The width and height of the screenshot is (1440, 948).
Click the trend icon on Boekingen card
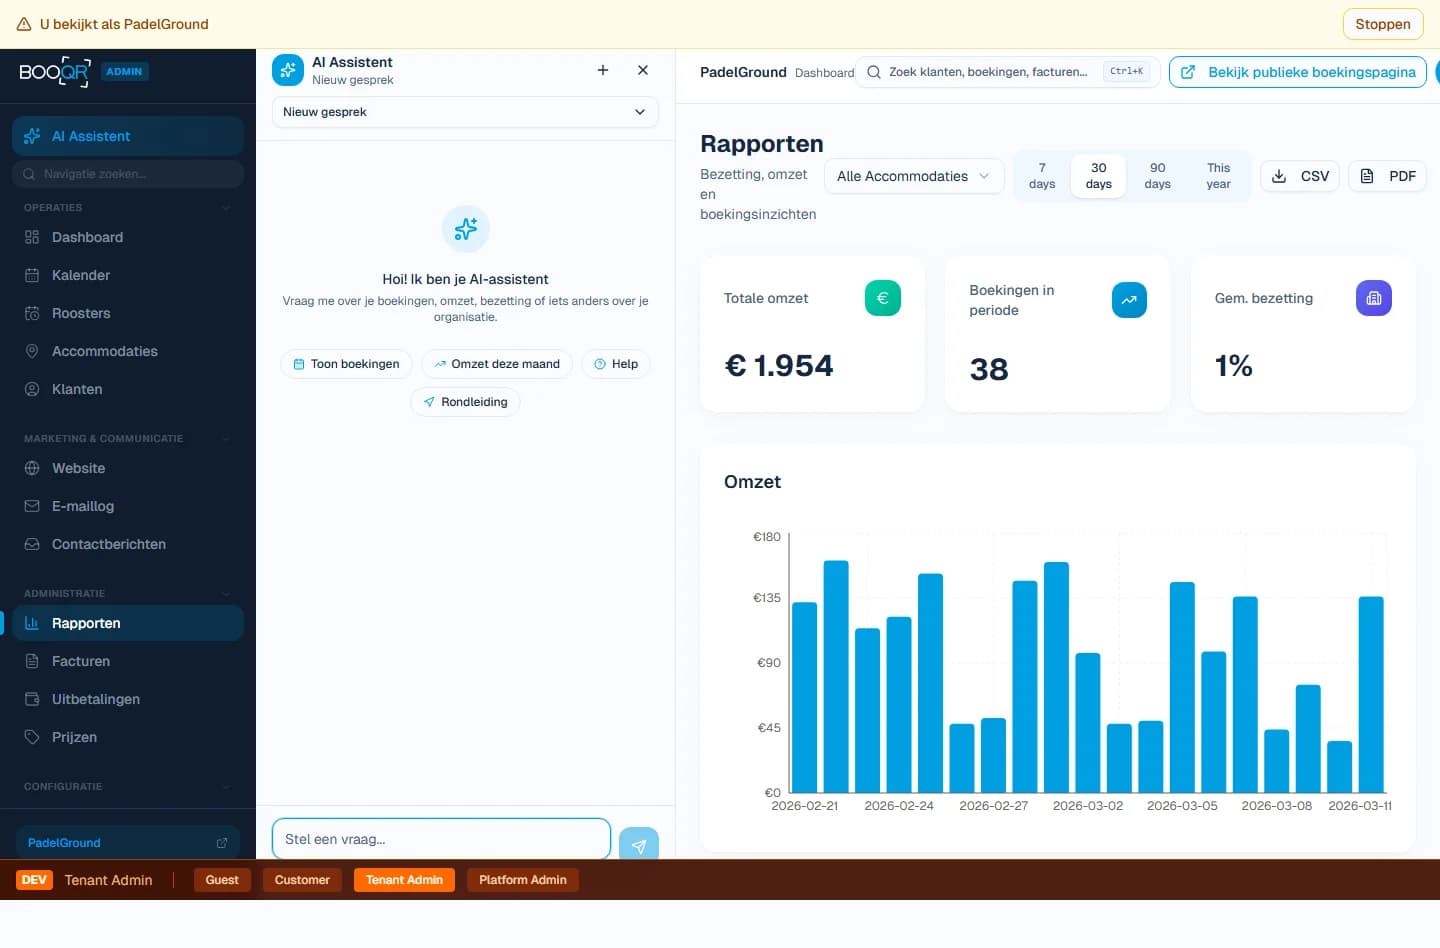tap(1129, 300)
